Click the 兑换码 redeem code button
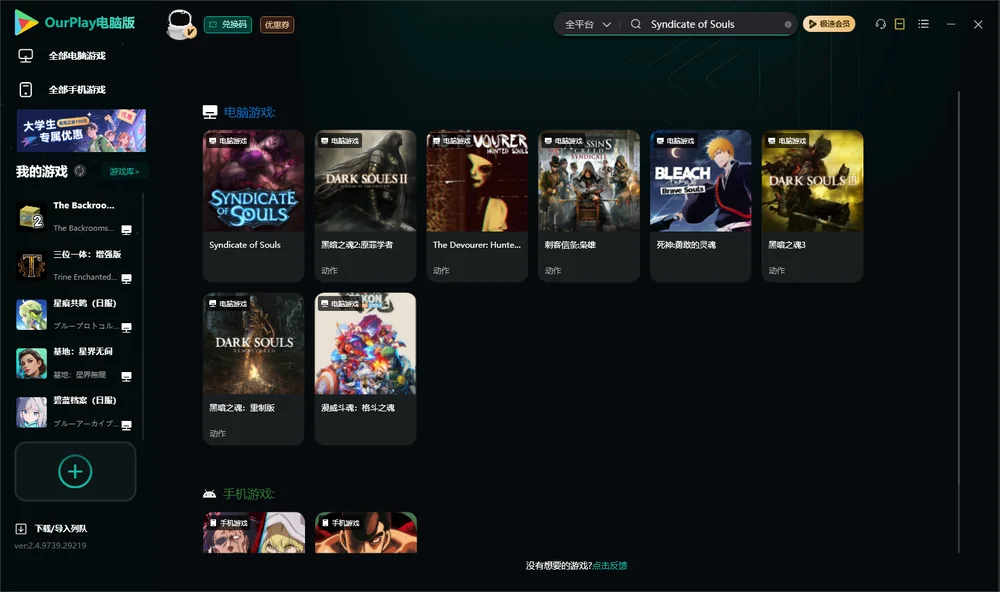 (228, 25)
